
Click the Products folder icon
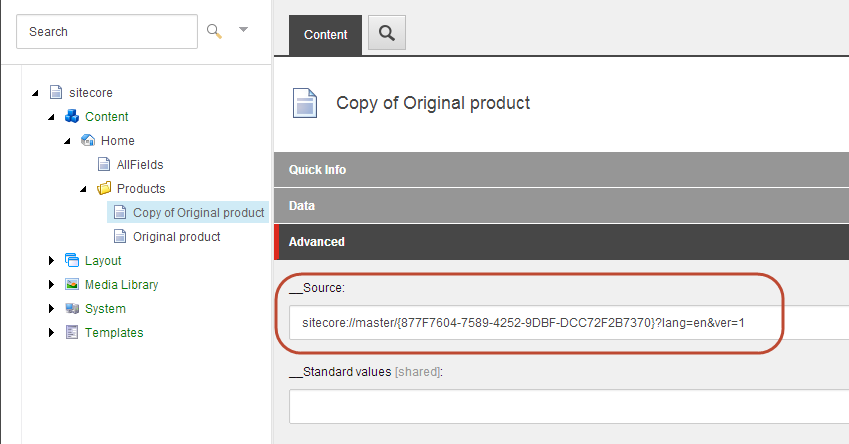(x=104, y=189)
